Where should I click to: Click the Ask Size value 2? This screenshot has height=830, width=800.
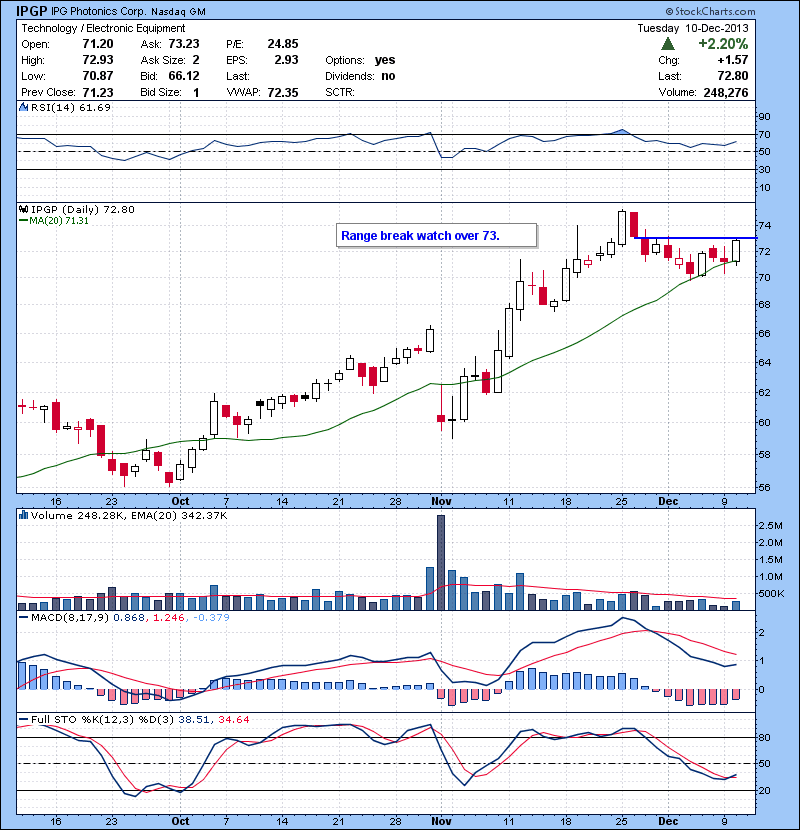196,60
